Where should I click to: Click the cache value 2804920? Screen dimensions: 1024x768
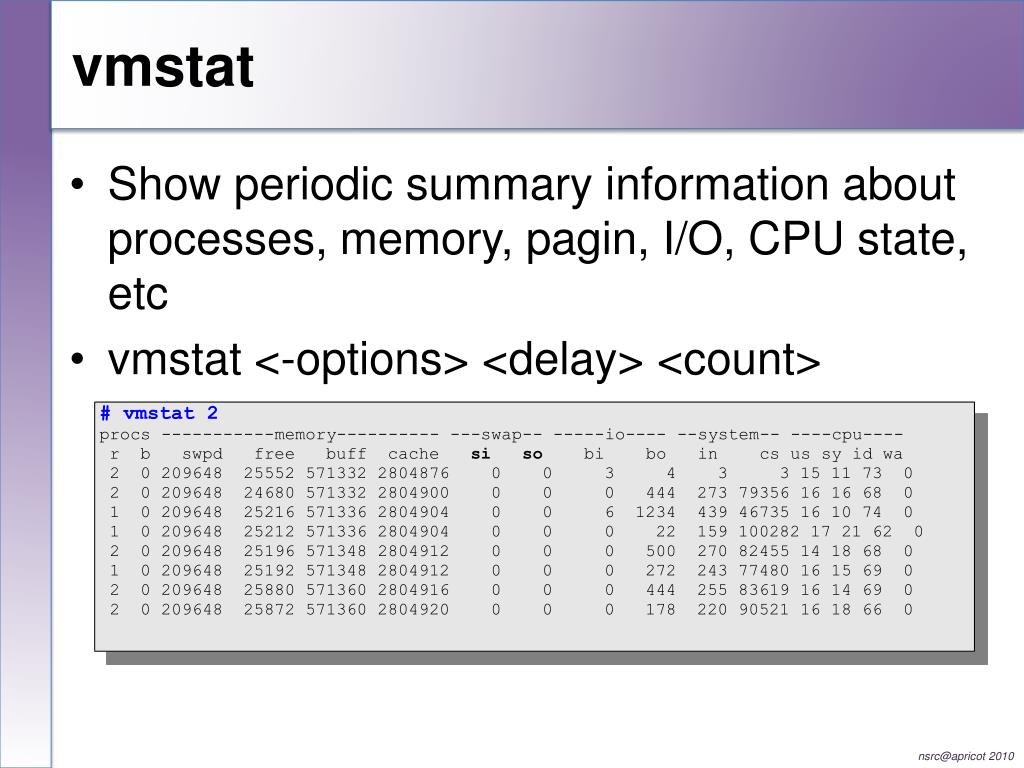tap(413, 609)
